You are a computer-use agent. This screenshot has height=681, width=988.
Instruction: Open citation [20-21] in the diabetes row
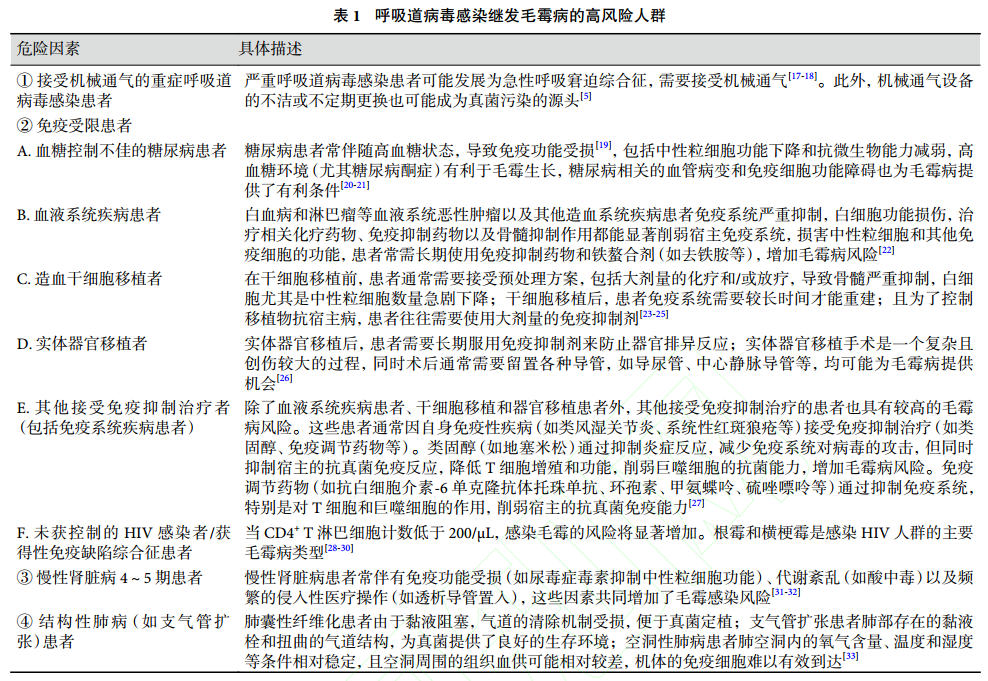pyautogui.click(x=354, y=184)
